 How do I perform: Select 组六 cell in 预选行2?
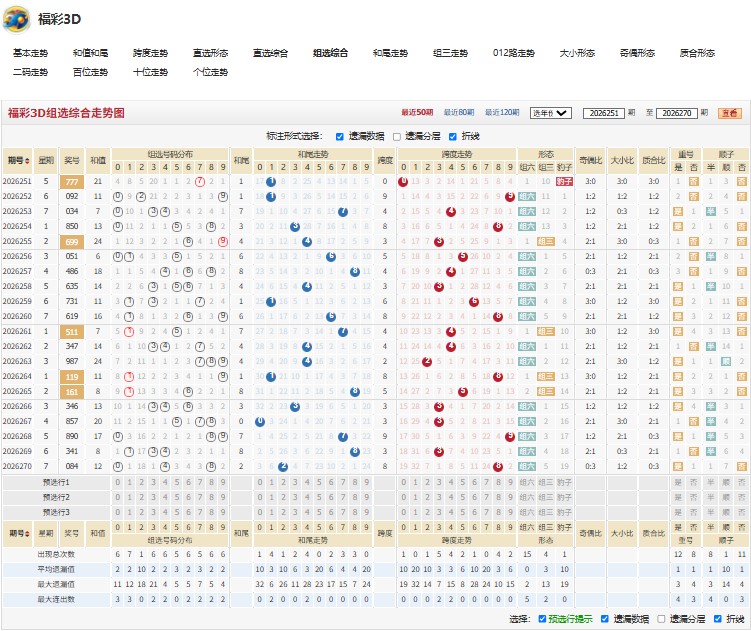527,497
